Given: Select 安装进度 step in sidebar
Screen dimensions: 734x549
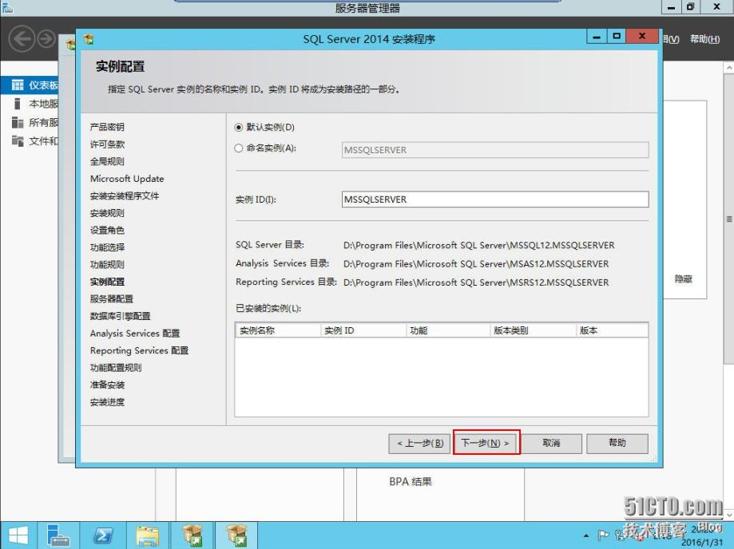Looking at the screenshot, I should (107, 402).
